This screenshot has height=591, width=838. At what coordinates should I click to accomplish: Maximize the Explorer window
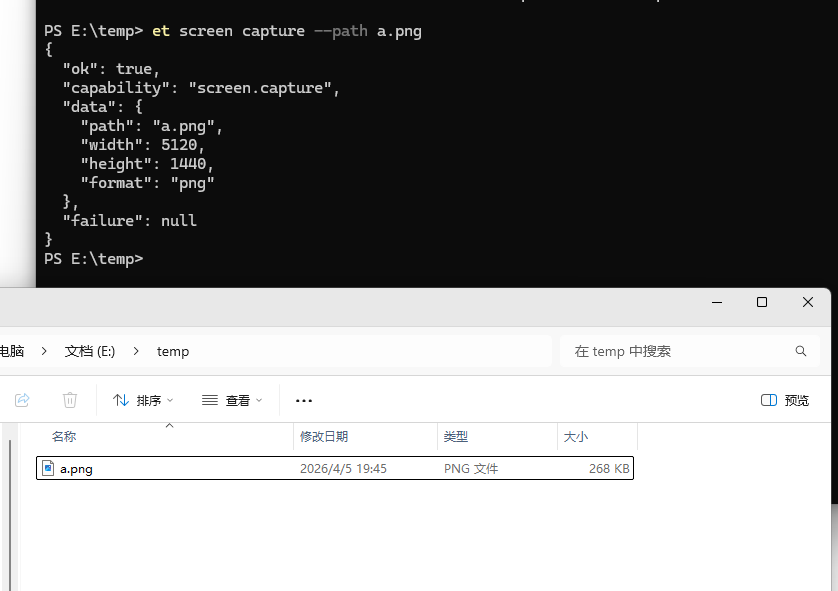(x=762, y=302)
